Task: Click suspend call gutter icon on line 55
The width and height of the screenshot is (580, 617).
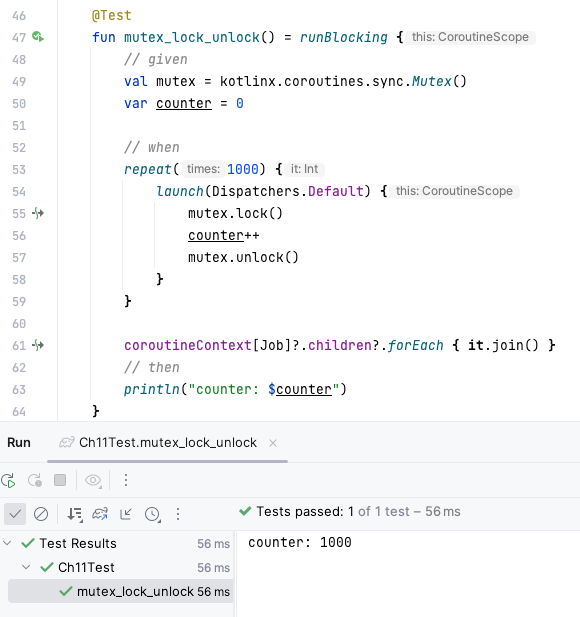Action: (x=38, y=213)
